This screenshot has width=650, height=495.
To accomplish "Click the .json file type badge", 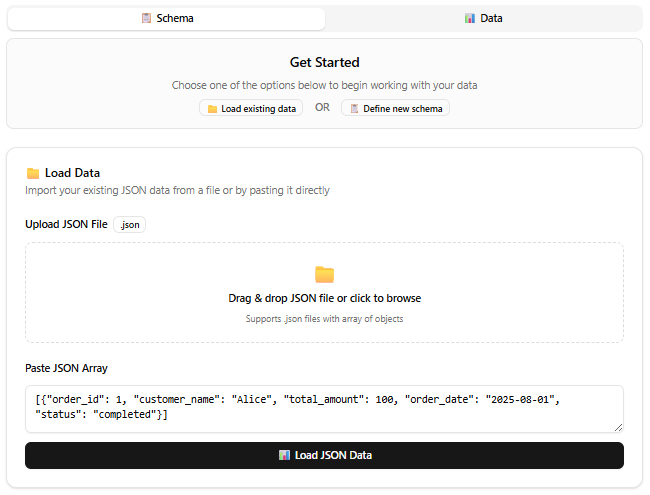I will coord(130,225).
